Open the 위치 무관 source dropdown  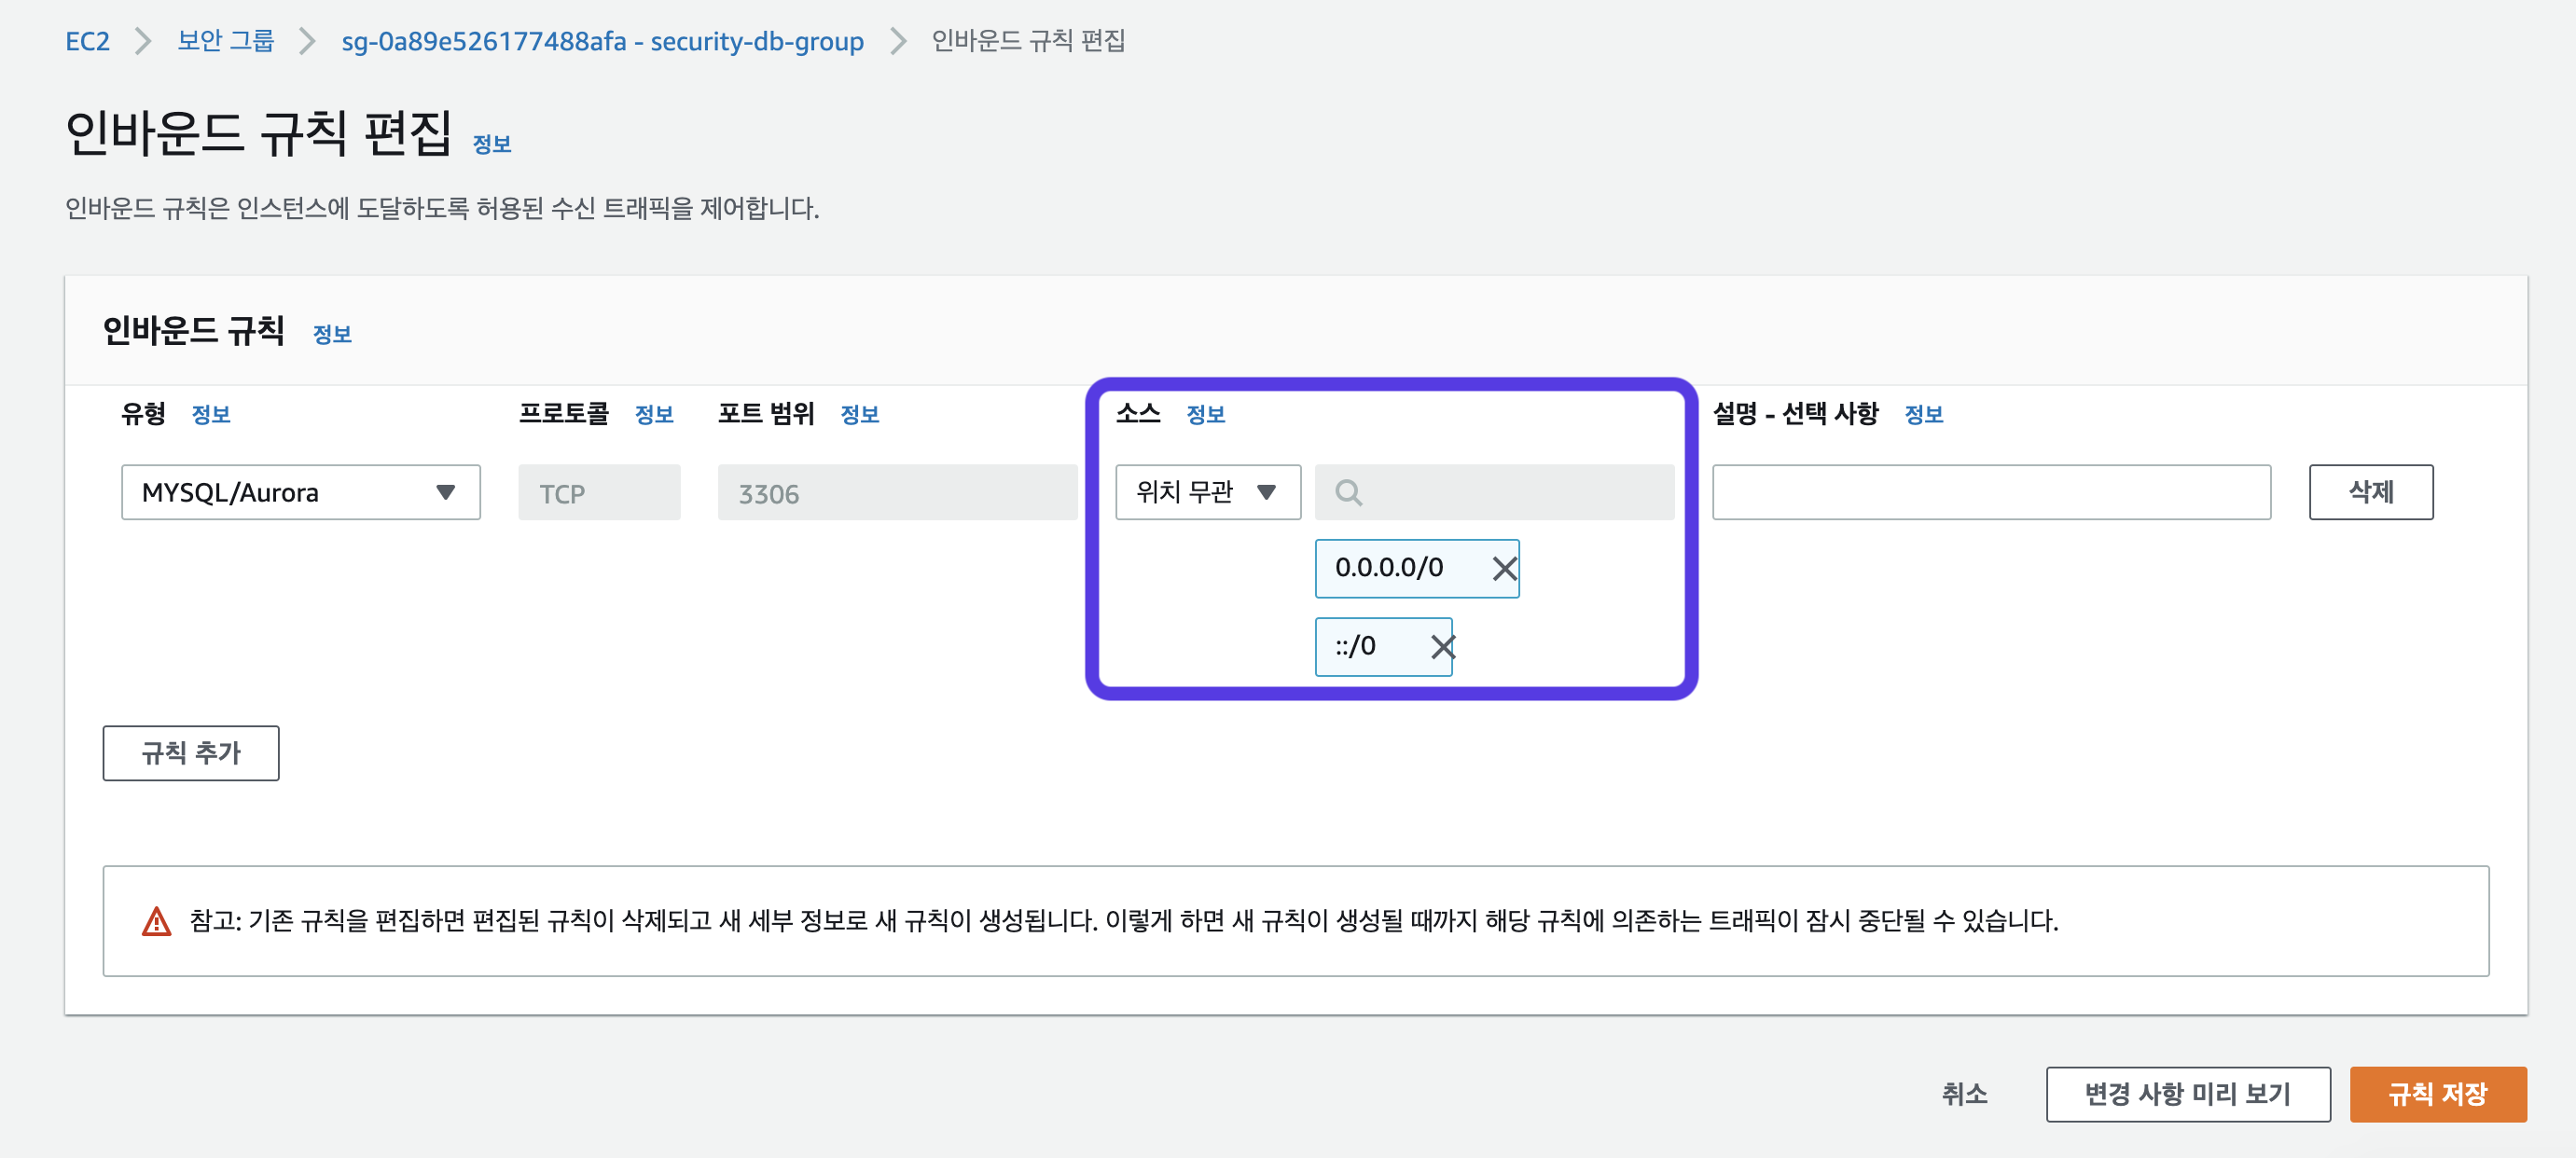click(1208, 492)
